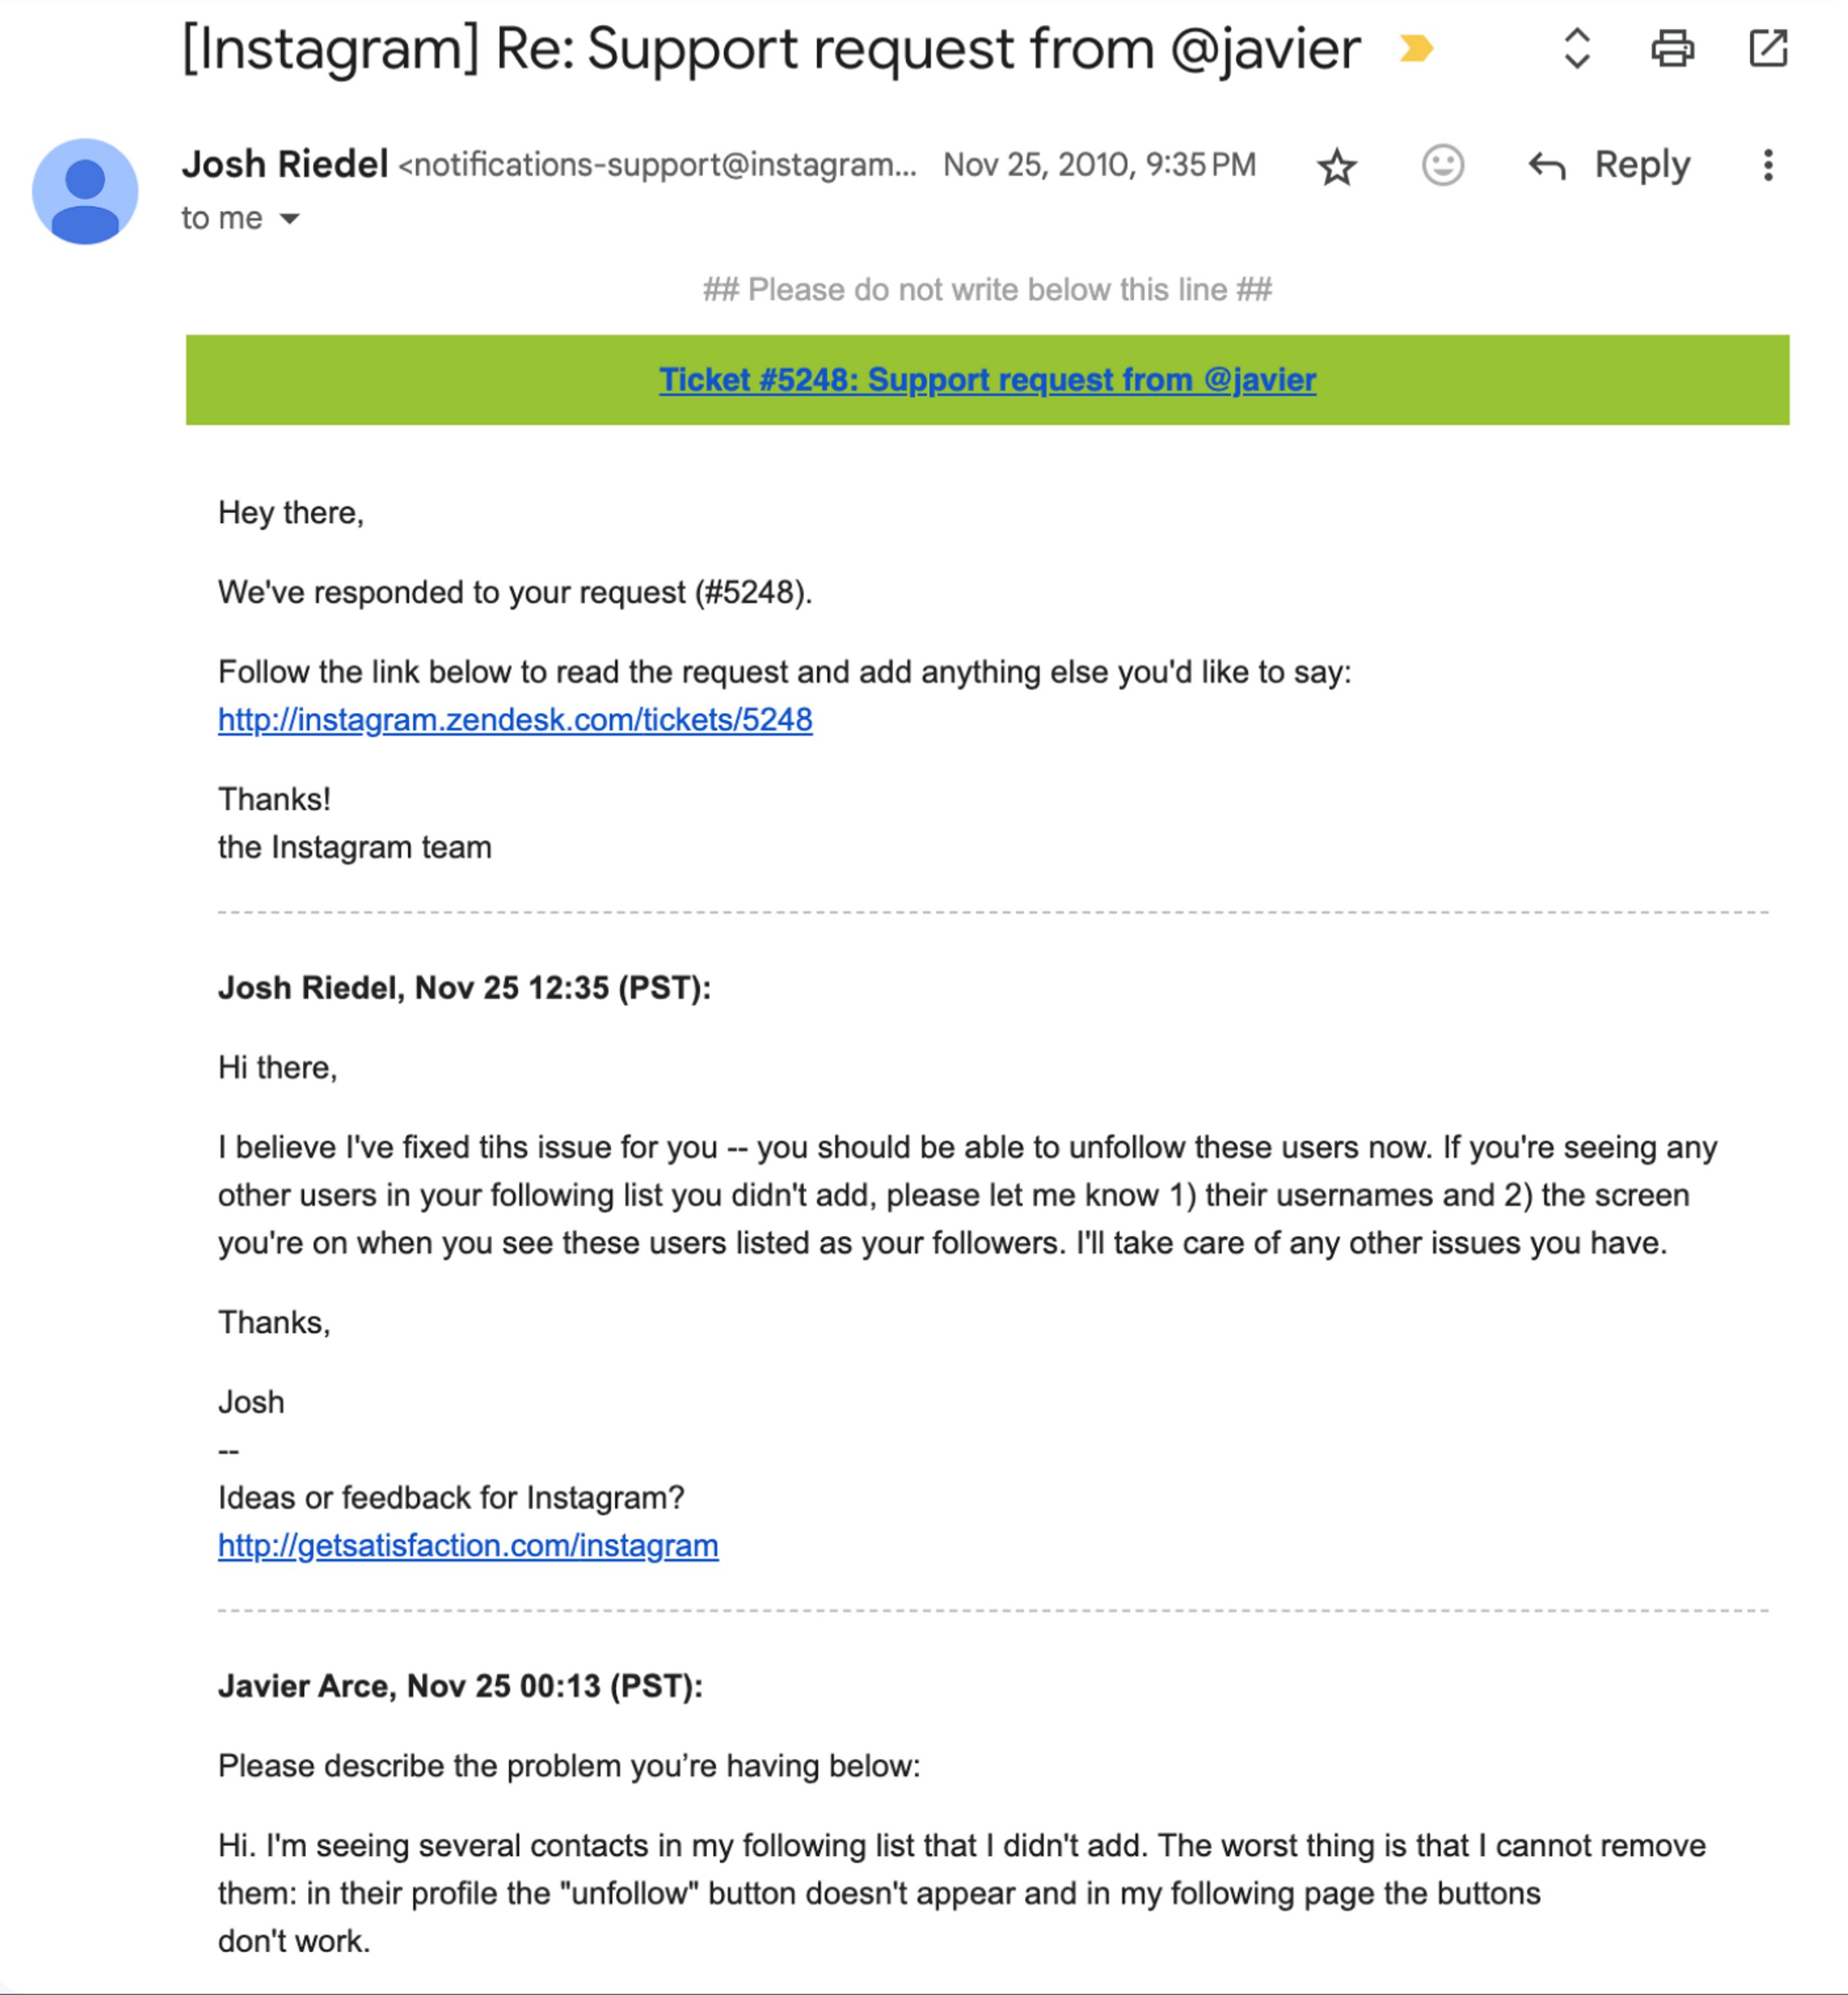1848x1995 pixels.
Task: Visit the getsatisfaction.com/instagram link
Action: click(467, 1546)
